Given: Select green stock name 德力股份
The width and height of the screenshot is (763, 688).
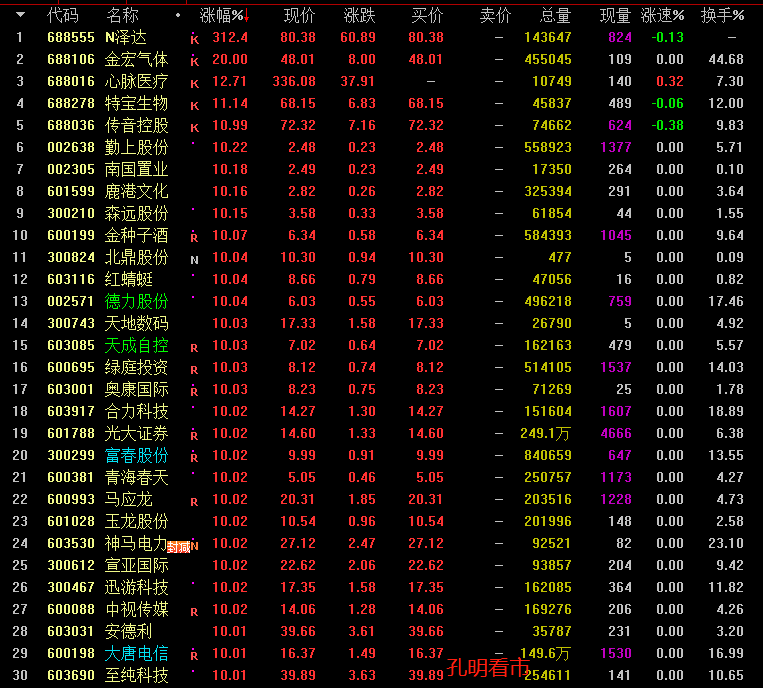Looking at the screenshot, I should click(x=136, y=301).
